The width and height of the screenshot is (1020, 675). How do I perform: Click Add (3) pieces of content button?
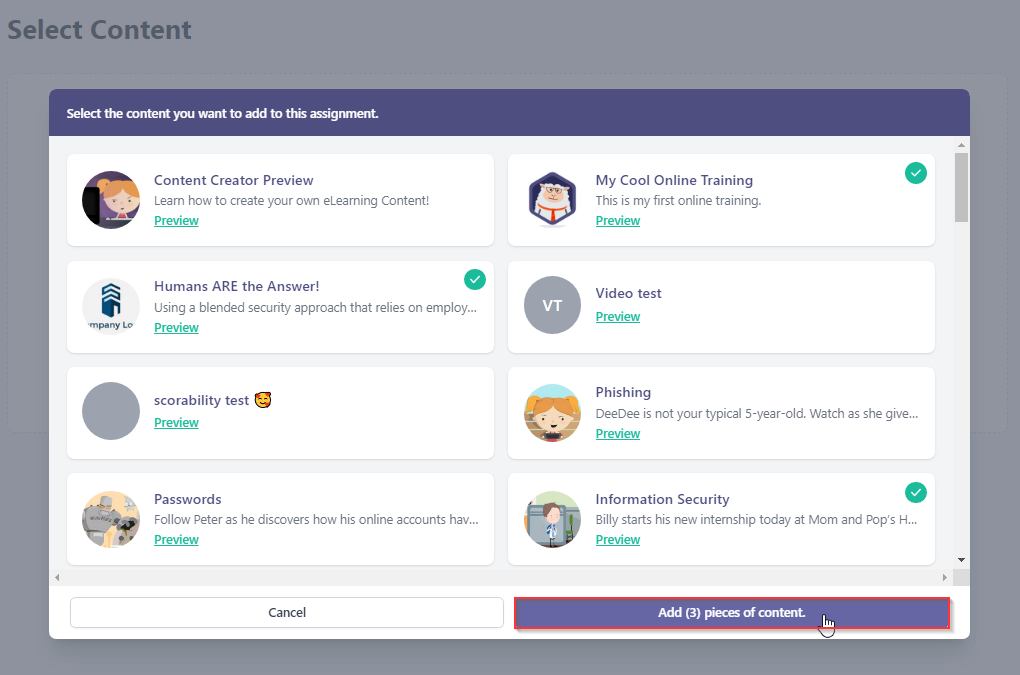[731, 613]
